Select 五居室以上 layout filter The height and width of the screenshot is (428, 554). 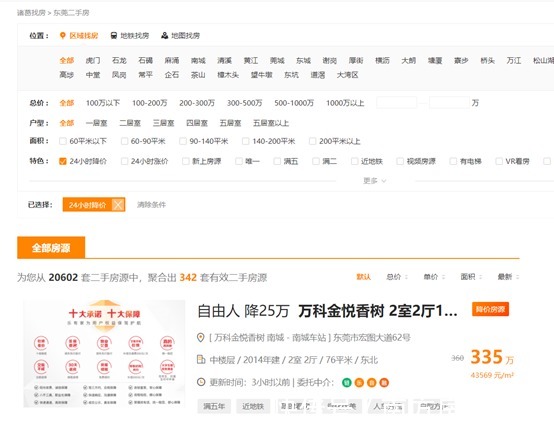point(271,123)
